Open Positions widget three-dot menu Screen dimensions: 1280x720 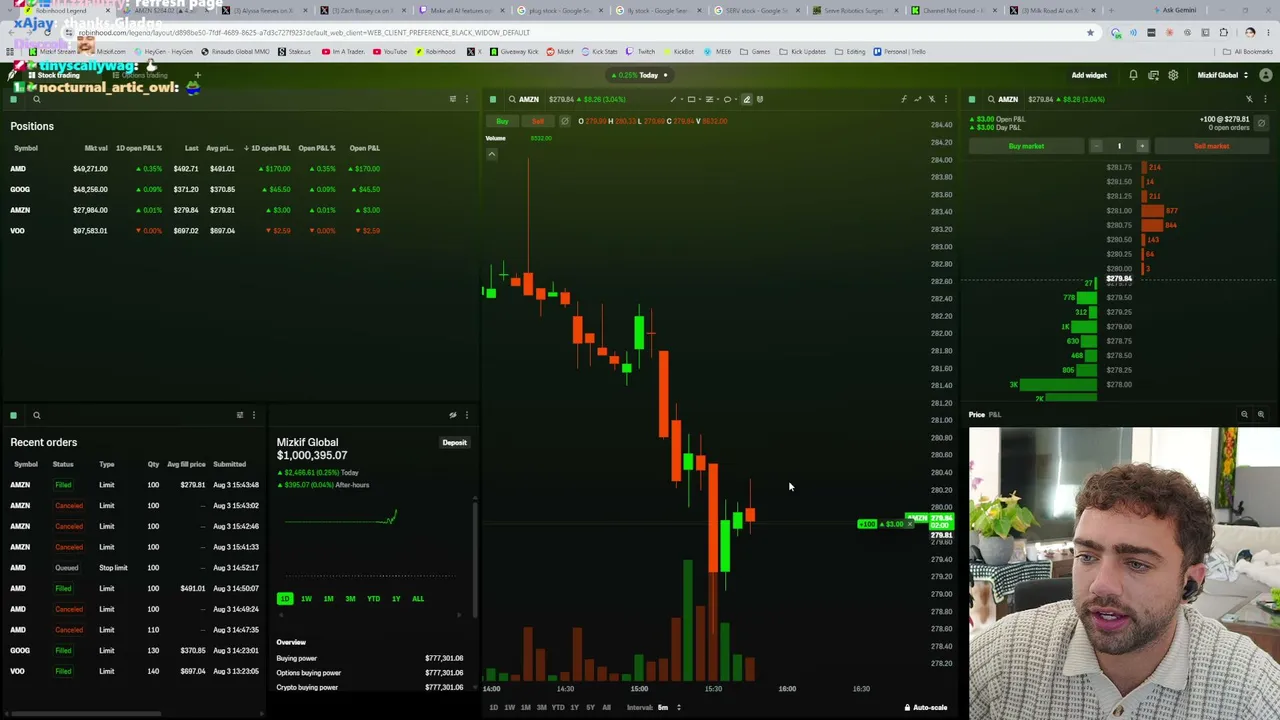pyautogui.click(x=466, y=99)
